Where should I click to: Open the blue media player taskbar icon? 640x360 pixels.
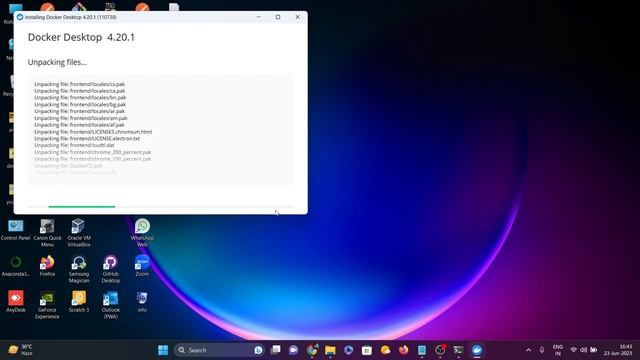click(348, 350)
